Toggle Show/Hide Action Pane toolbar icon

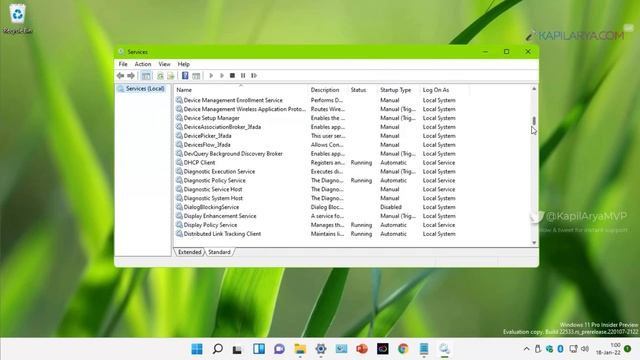click(196, 76)
